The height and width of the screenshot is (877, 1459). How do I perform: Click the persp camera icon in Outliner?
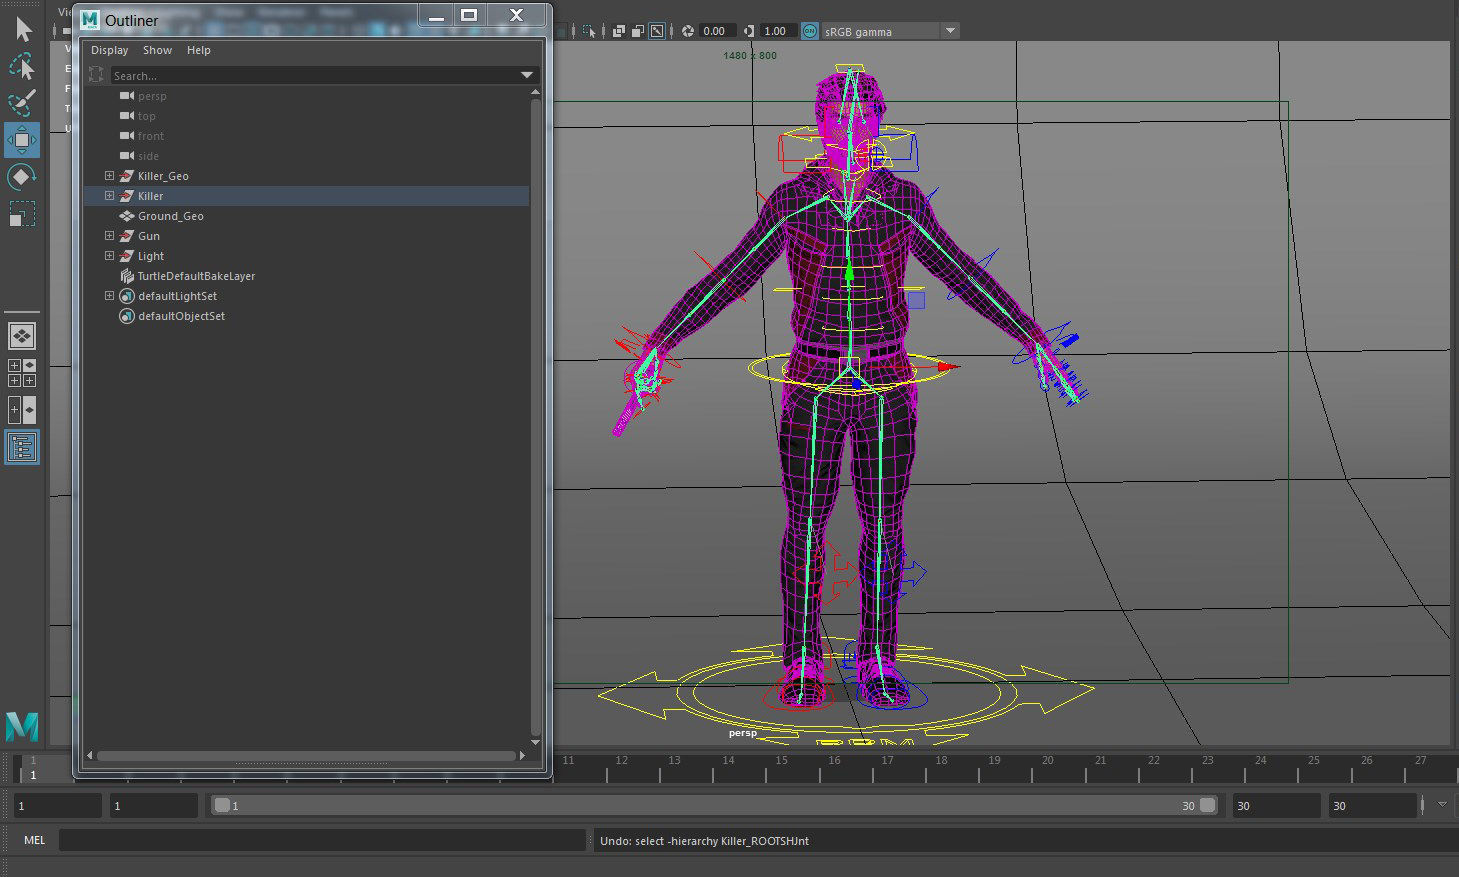(126, 96)
